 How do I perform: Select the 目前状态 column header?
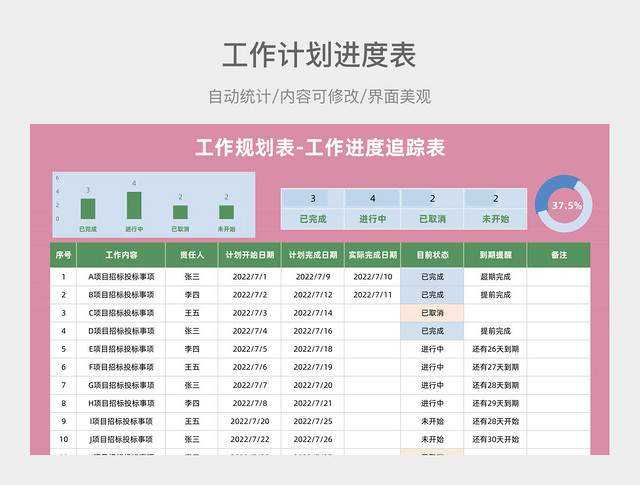pyautogui.click(x=432, y=255)
